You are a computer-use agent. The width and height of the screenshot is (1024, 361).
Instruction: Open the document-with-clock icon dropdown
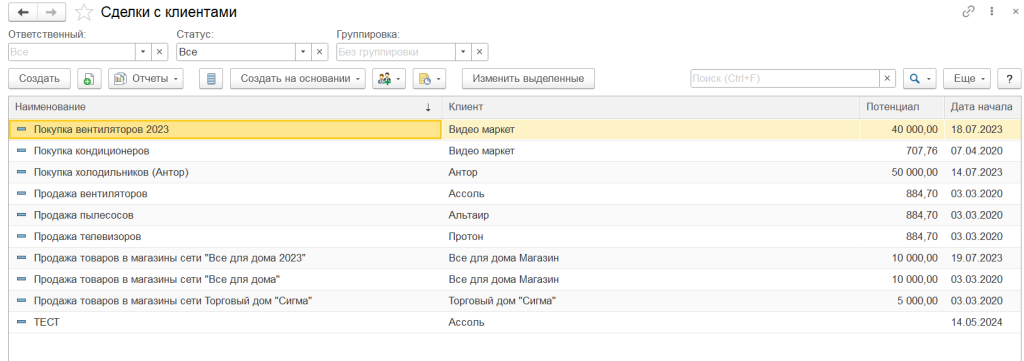[x=429, y=78]
